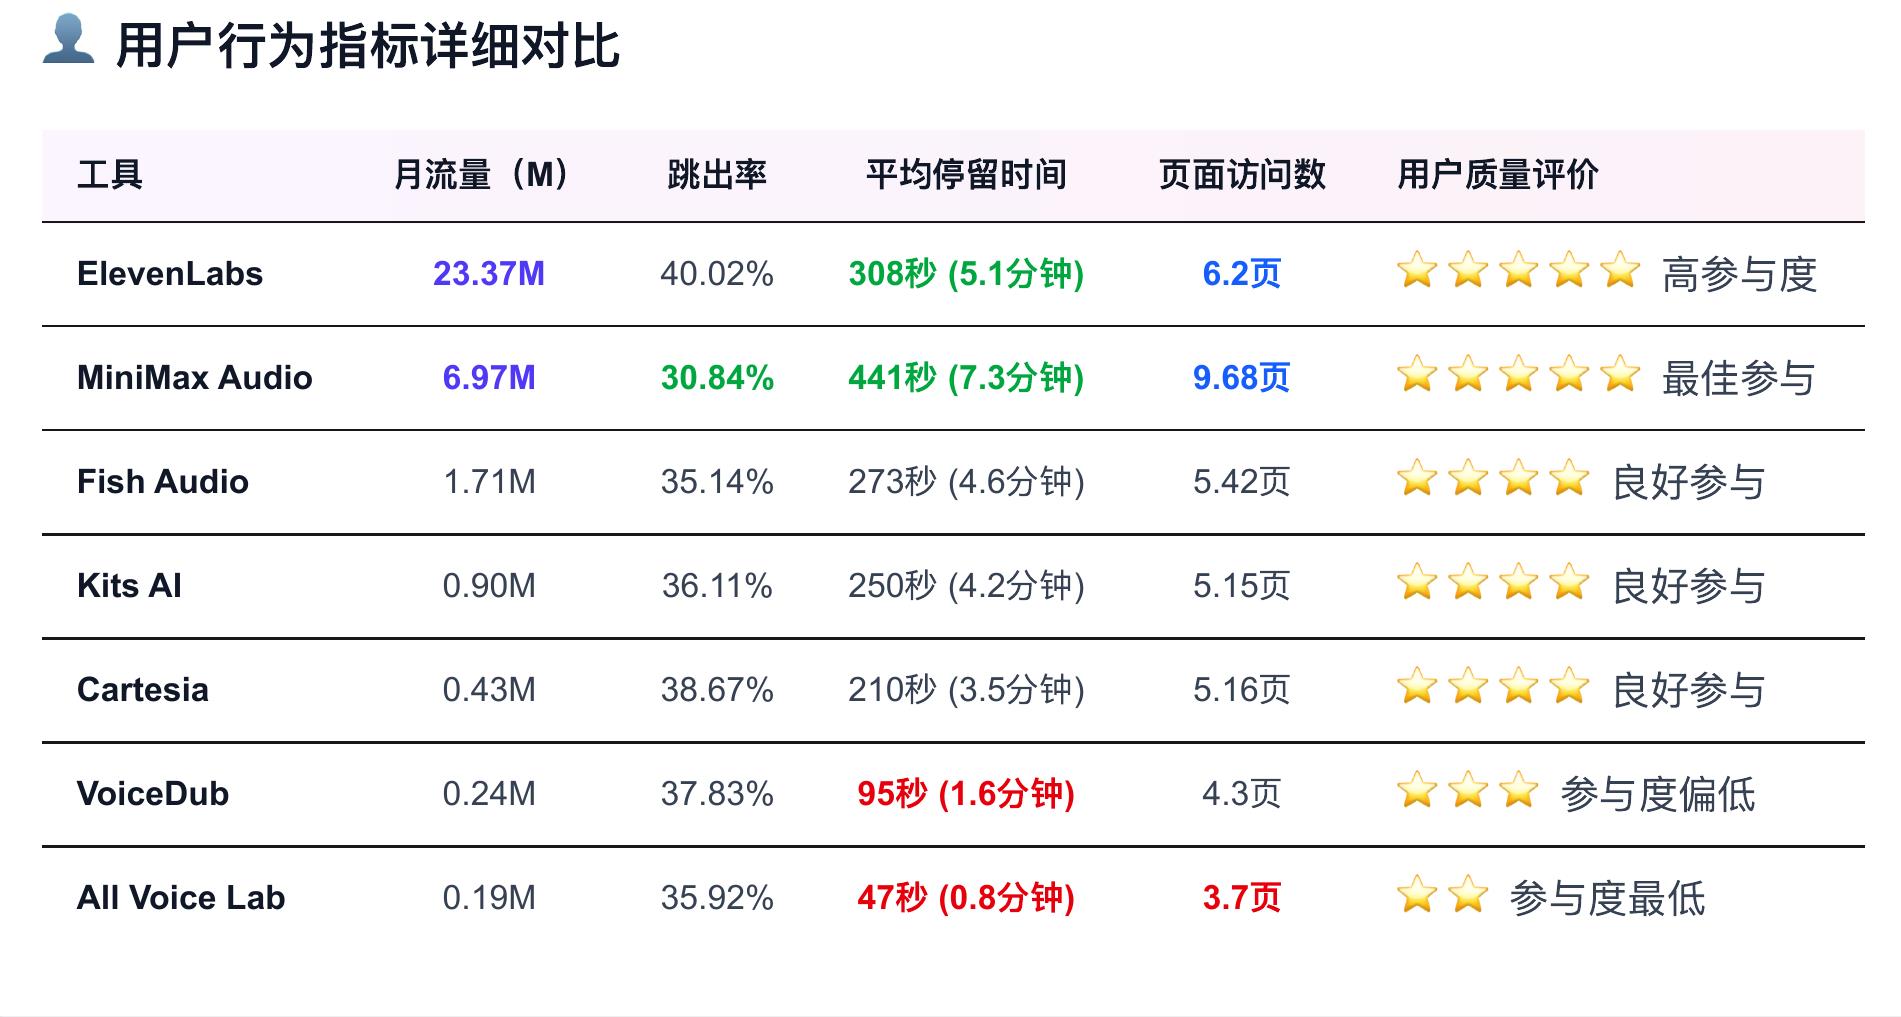Click the 23.37M traffic value
Image resolution: width=1901 pixels, height=1017 pixels.
[489, 274]
